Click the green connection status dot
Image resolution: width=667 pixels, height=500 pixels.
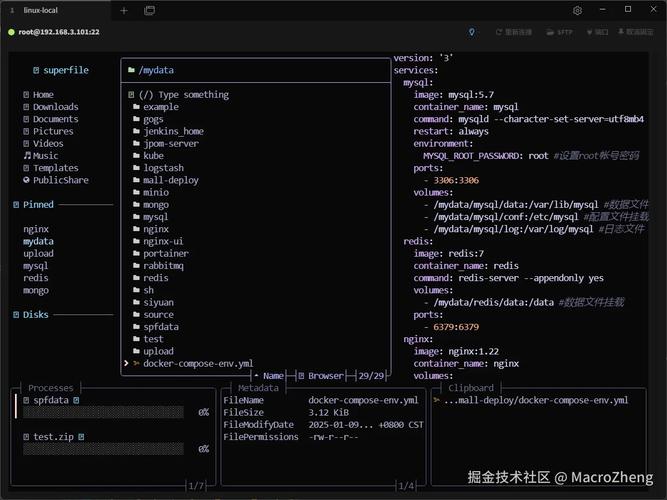(x=11, y=32)
